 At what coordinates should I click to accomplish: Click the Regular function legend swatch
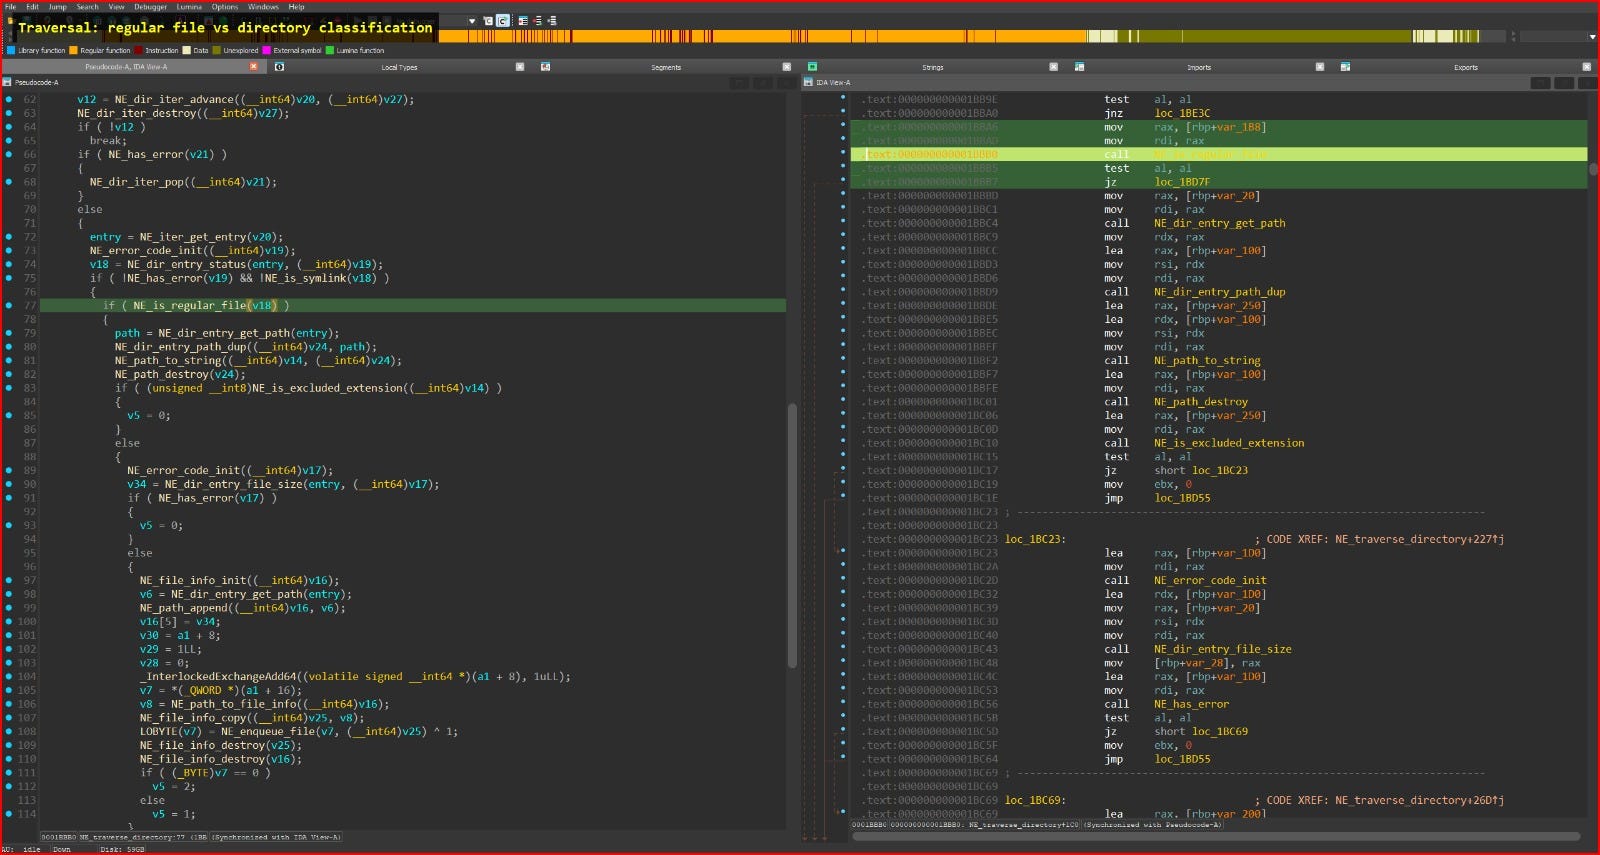coord(73,50)
